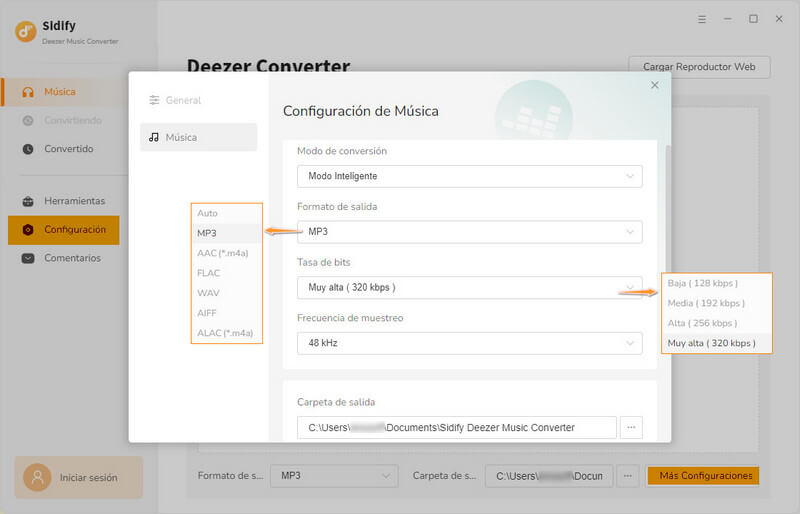Browse output folder with dialog's ellipsis button
This screenshot has width=800, height=514.
pyautogui.click(x=631, y=428)
